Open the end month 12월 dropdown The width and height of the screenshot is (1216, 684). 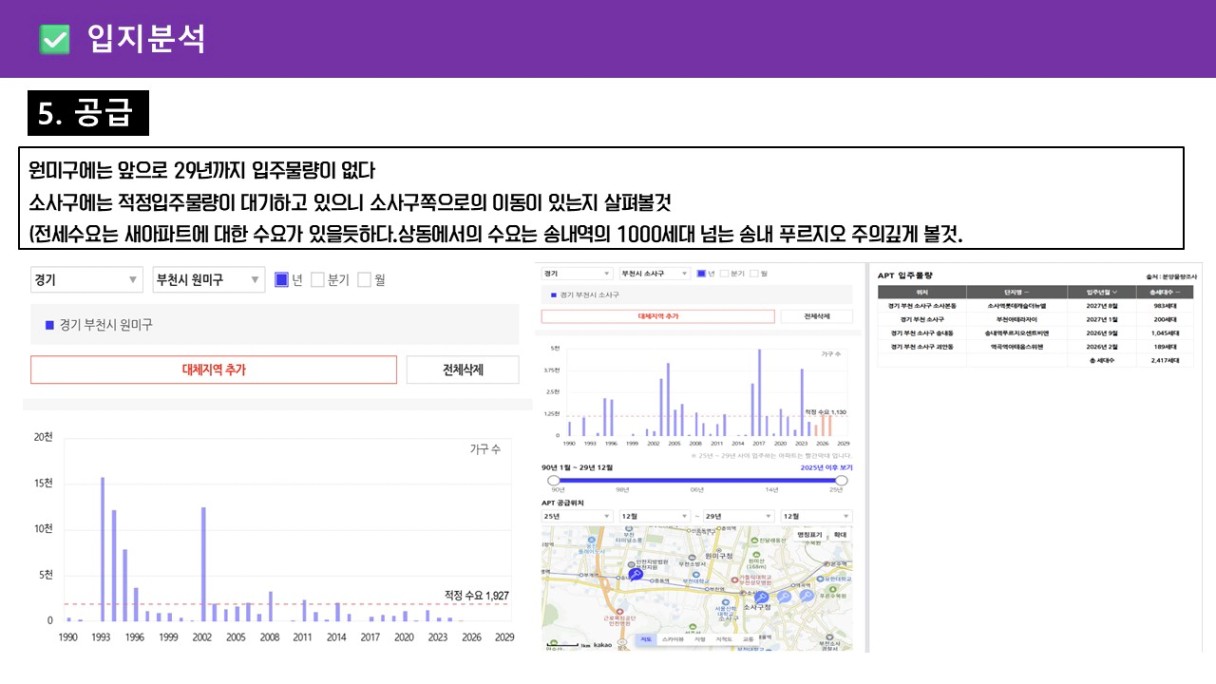click(817, 516)
